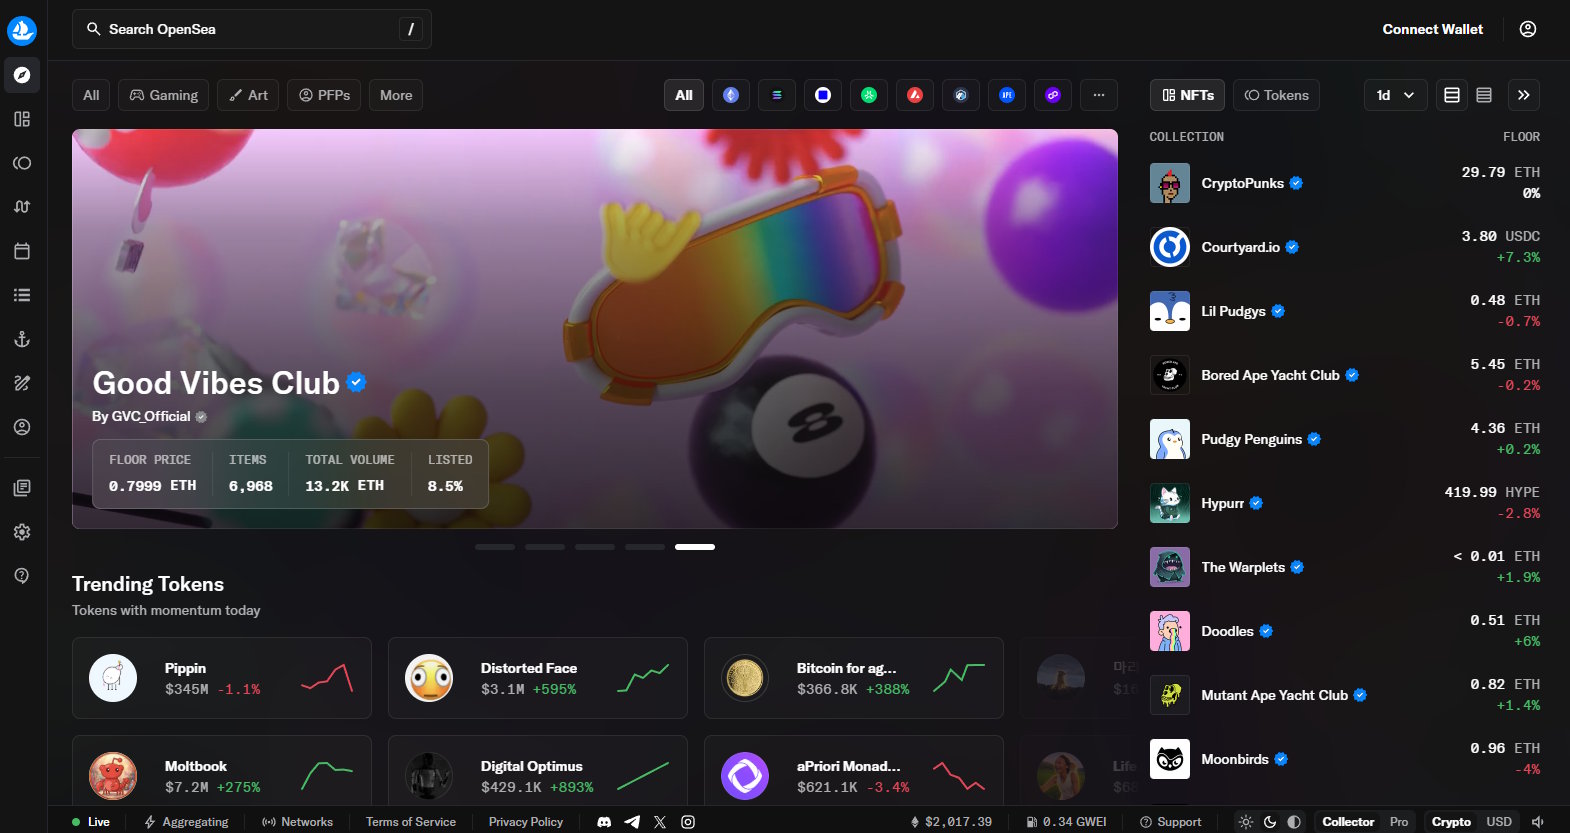Filter by the purple Polygon chain icon

1053,95
